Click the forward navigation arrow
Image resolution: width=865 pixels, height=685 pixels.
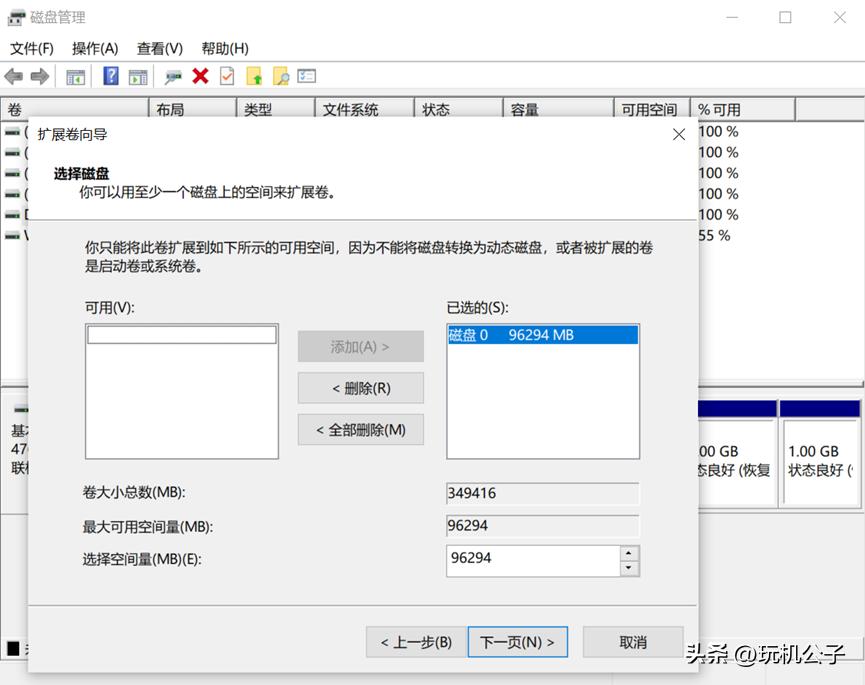coord(38,76)
